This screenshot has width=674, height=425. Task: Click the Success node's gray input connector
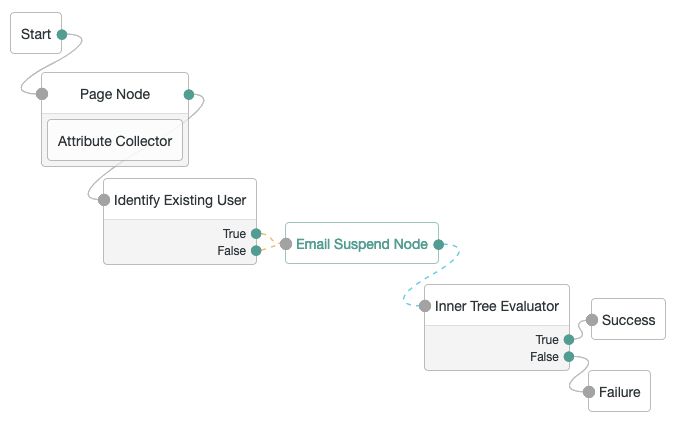[x=592, y=320]
